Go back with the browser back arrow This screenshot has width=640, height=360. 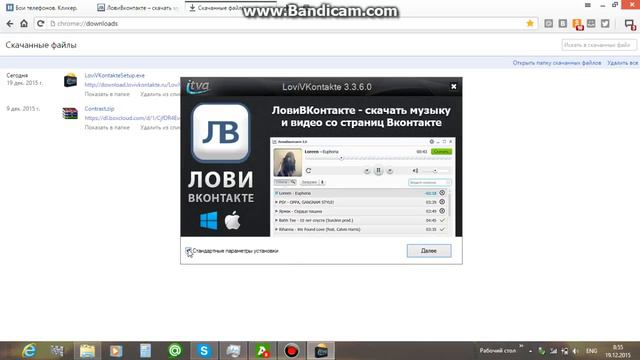tap(10, 24)
